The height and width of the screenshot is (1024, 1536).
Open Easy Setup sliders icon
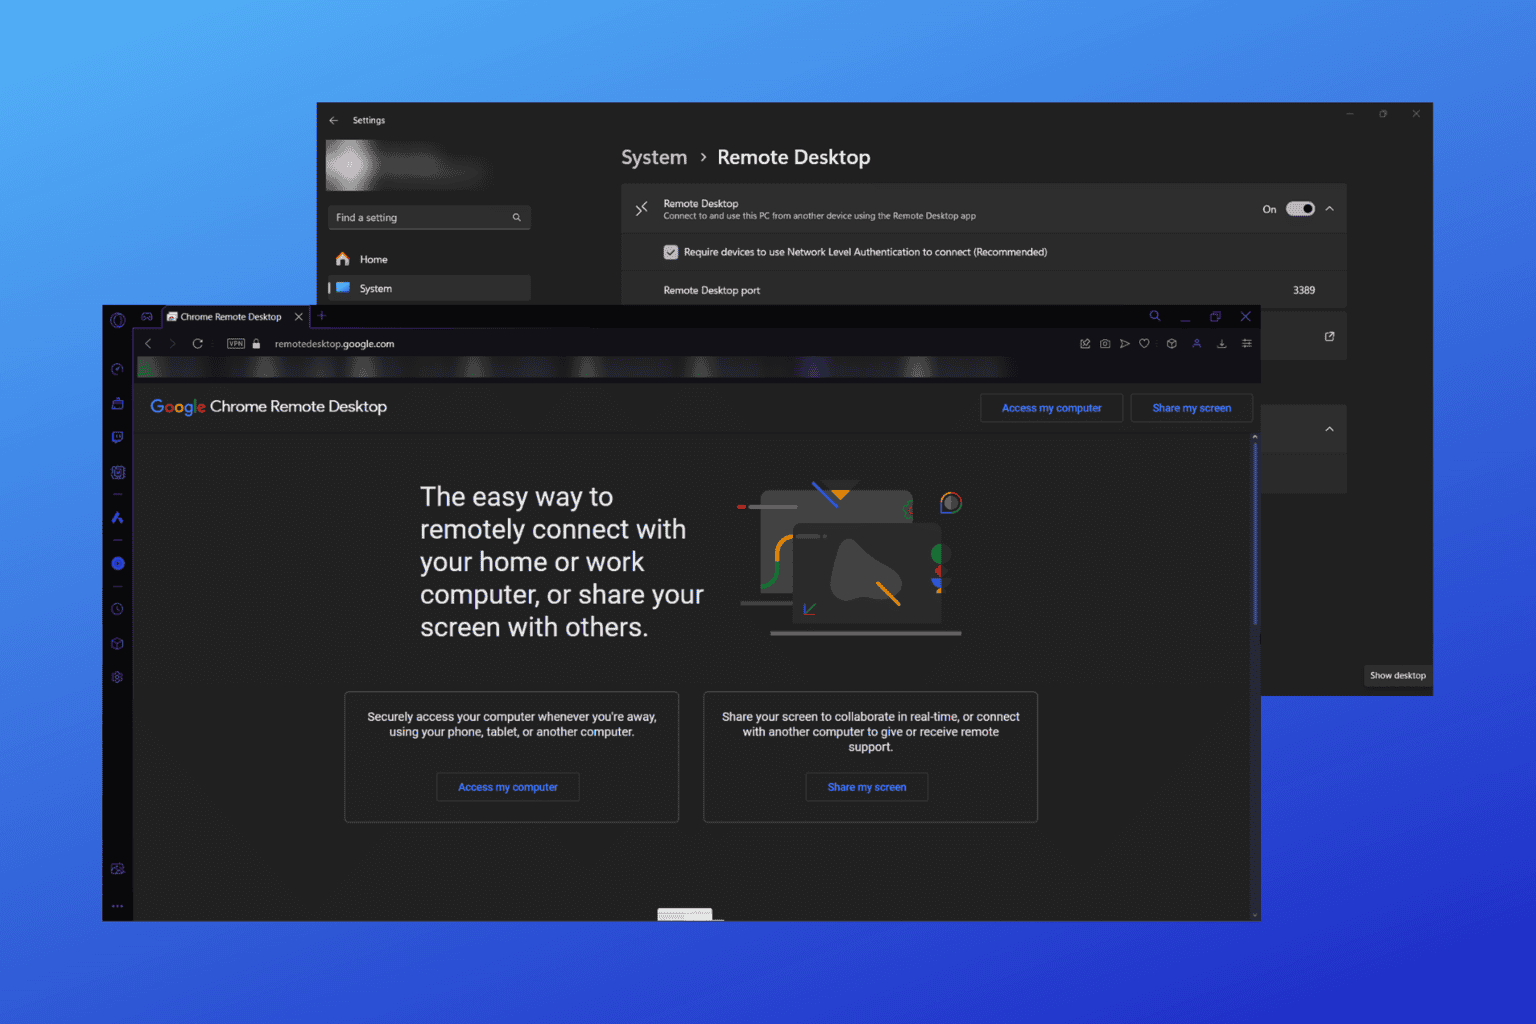[x=1246, y=344]
